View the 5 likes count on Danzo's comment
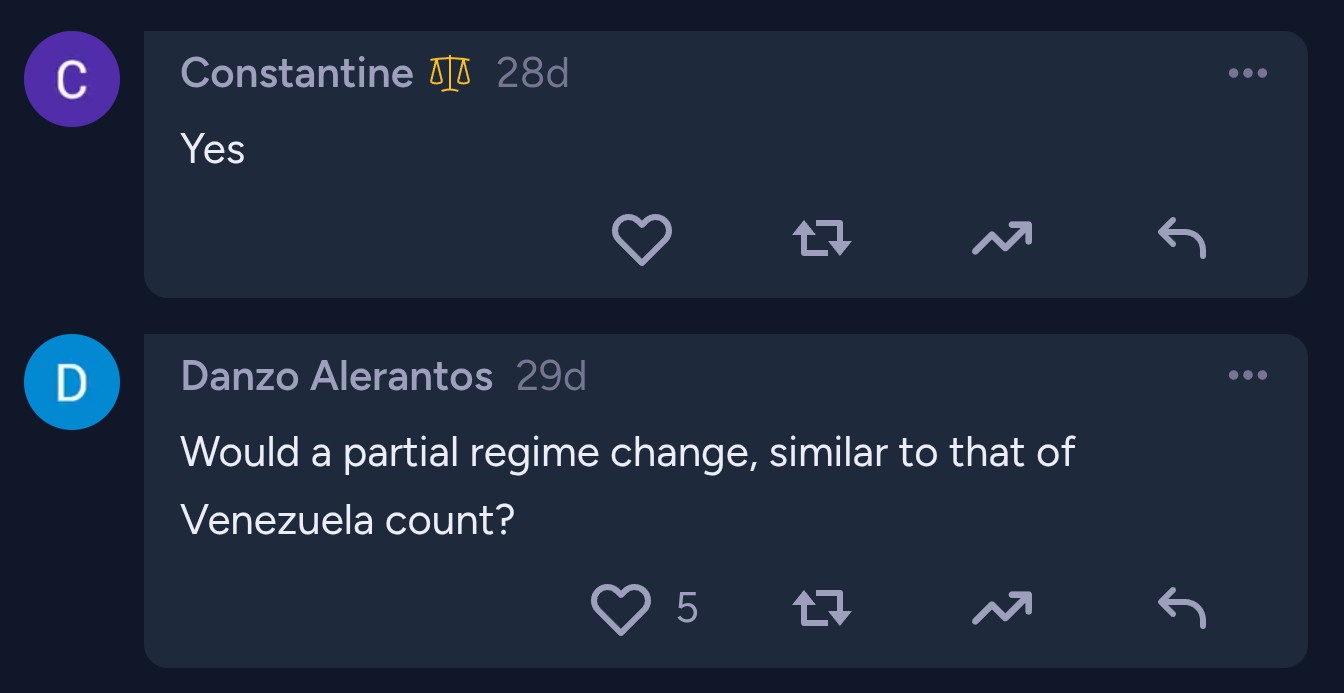Image resolution: width=1344 pixels, height=693 pixels. (687, 608)
